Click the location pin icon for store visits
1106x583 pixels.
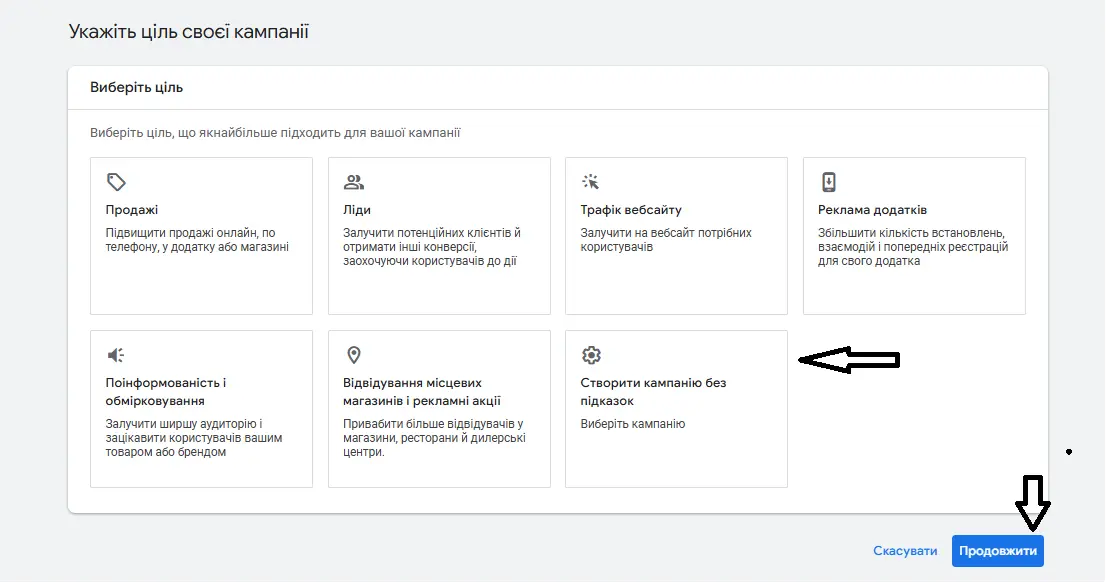(354, 355)
